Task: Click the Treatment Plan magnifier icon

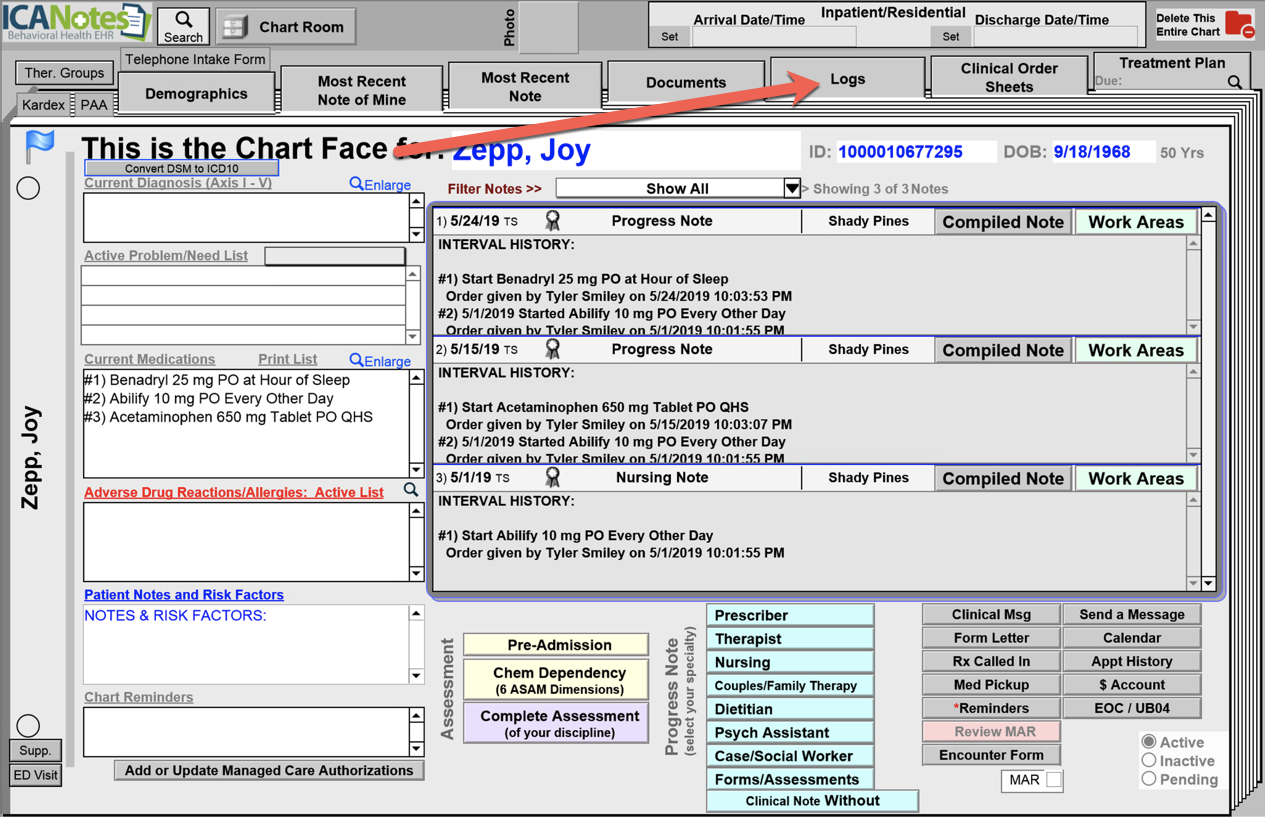Action: click(x=1235, y=82)
